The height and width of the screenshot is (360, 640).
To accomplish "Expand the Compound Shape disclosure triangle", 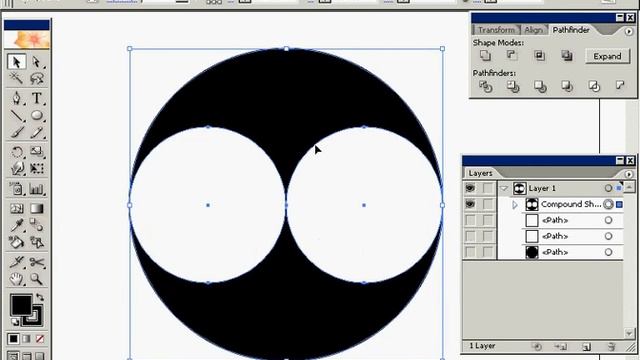I will click(x=515, y=204).
